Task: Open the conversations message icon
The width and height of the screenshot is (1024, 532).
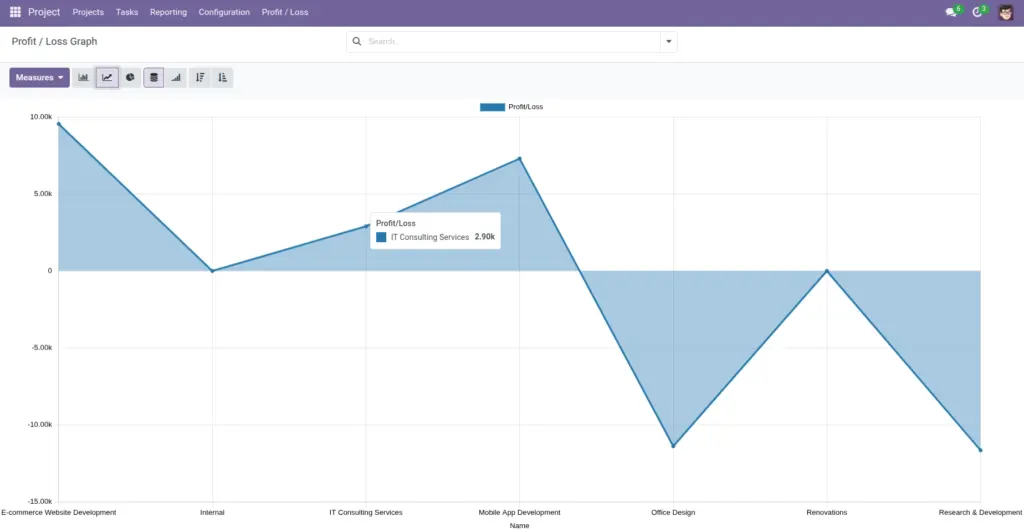Action: click(951, 12)
